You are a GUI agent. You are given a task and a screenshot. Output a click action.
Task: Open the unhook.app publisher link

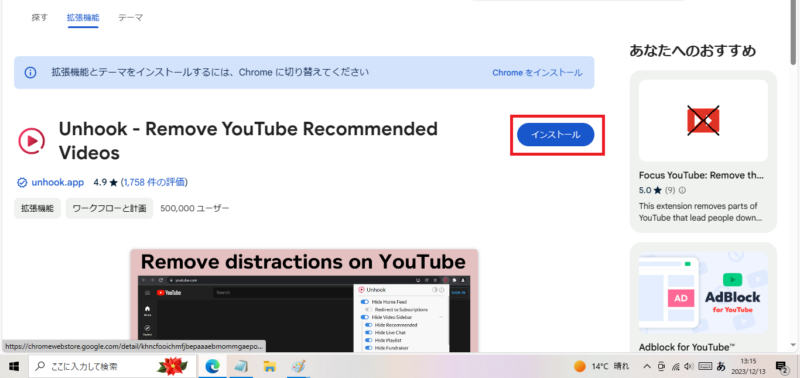[x=57, y=182]
